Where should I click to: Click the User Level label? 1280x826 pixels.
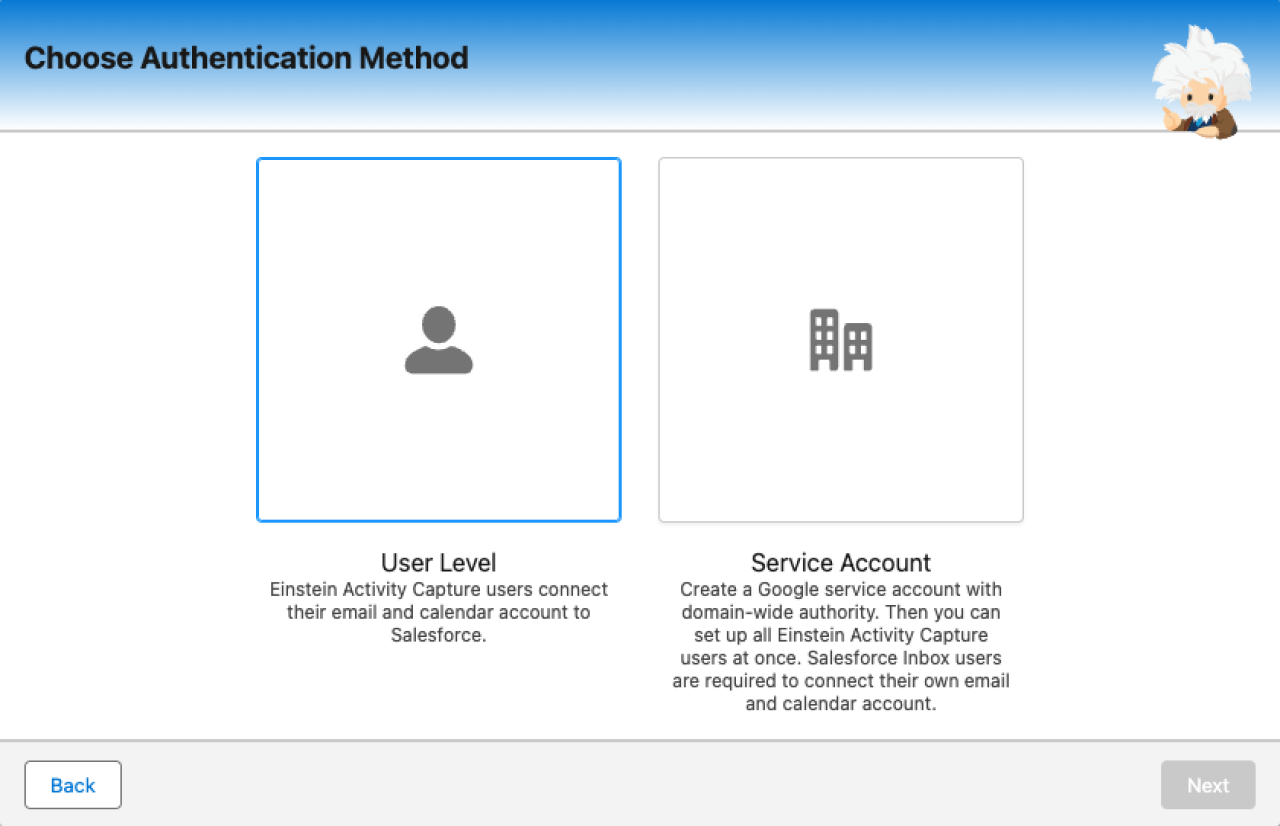(439, 562)
